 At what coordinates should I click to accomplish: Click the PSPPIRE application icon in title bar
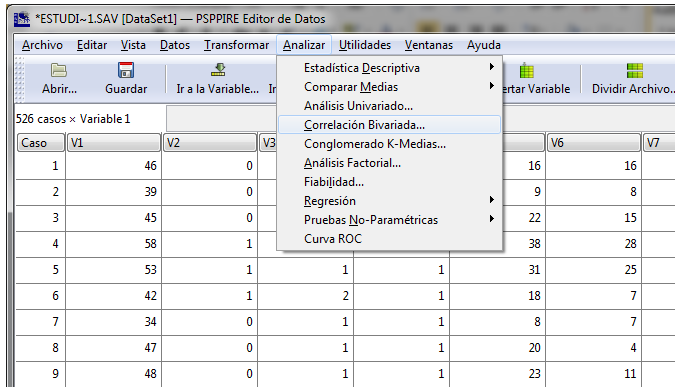click(22, 19)
